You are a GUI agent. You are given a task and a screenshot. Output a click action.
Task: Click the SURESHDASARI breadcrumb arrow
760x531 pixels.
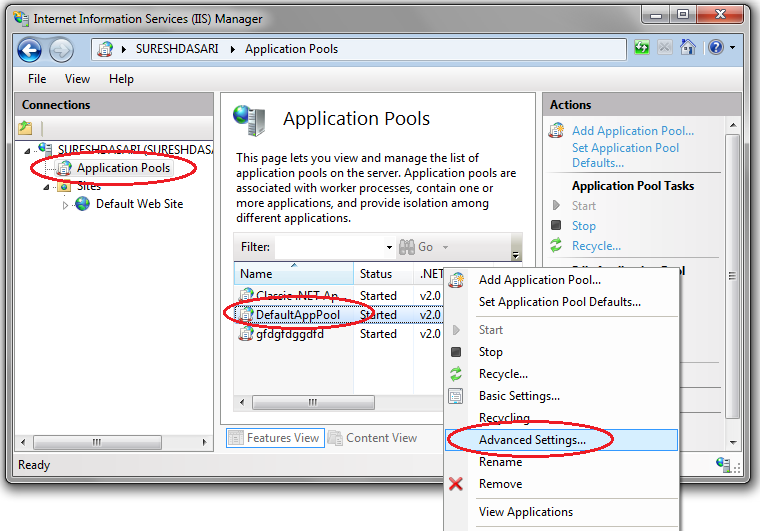(x=124, y=49)
